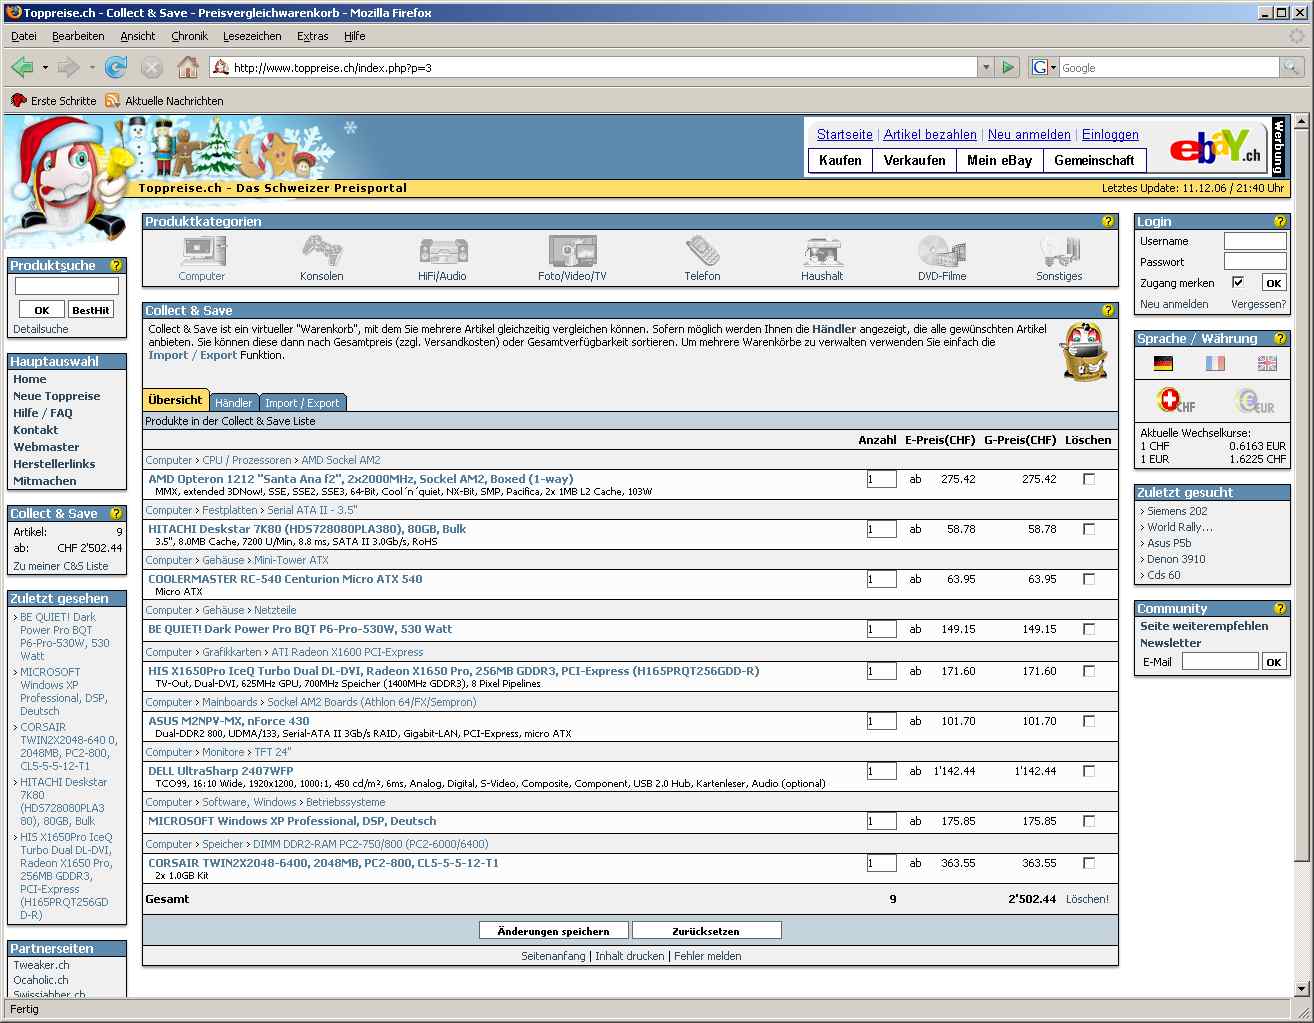This screenshot has height=1023, width=1314.
Task: Click the Firefox forward arrow
Action: [x=68, y=67]
